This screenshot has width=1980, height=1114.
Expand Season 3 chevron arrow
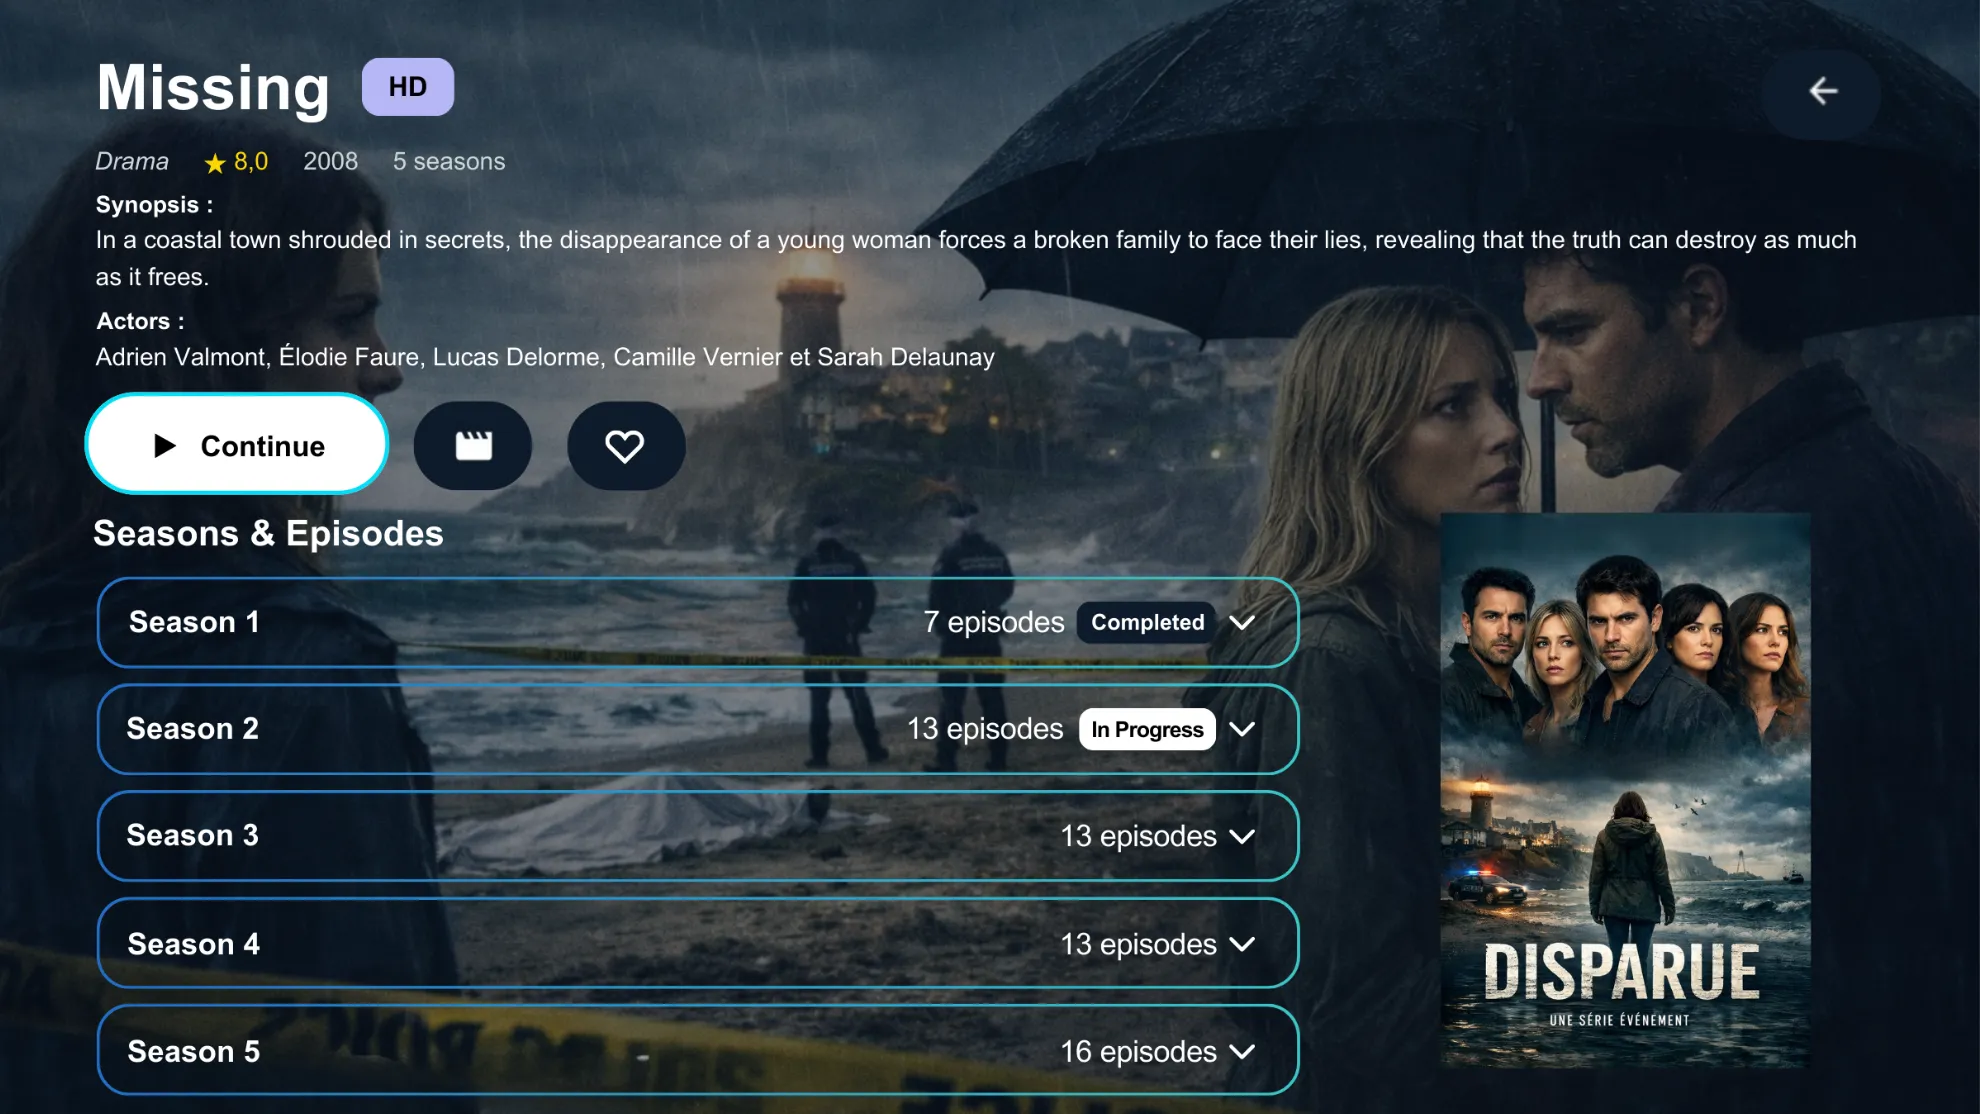tap(1242, 836)
